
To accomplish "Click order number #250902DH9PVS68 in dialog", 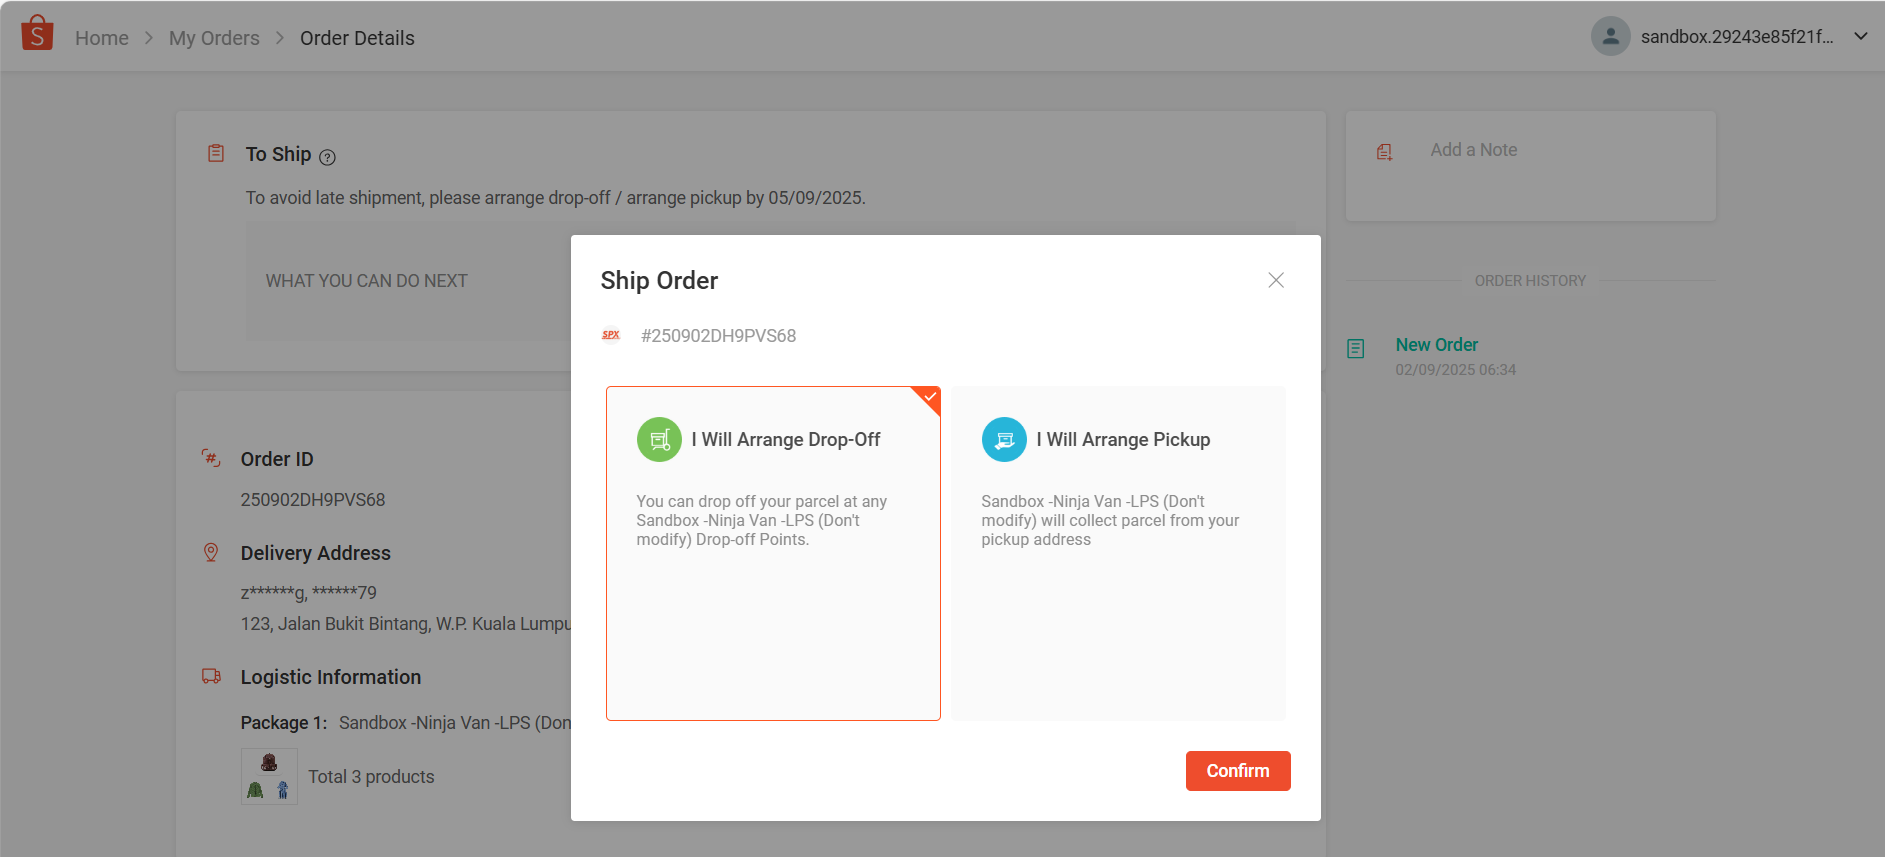I will (719, 336).
